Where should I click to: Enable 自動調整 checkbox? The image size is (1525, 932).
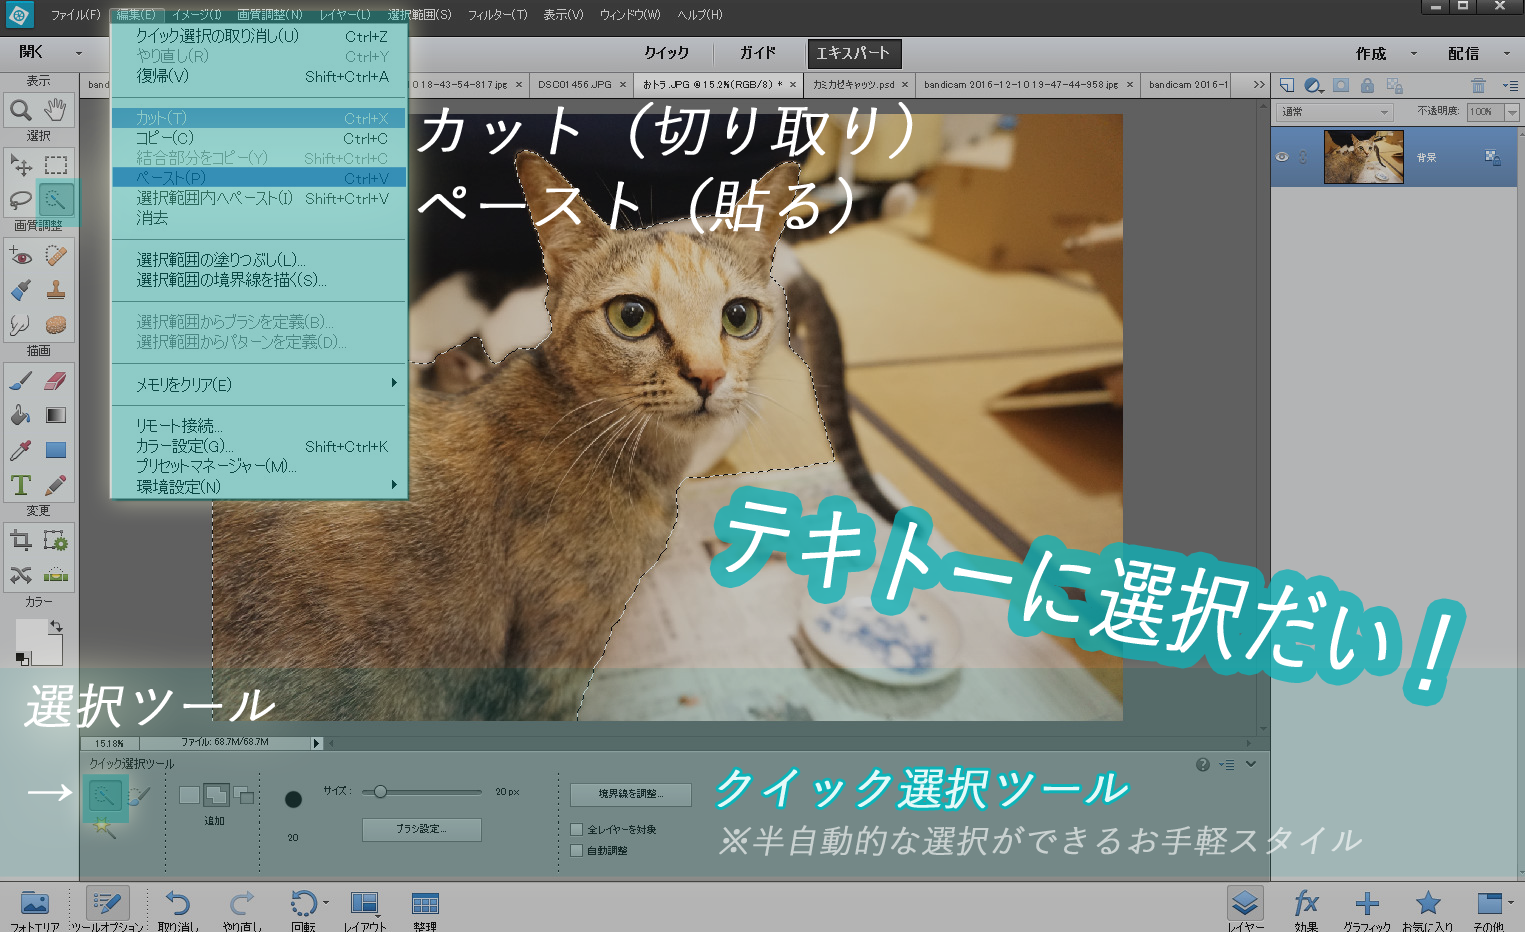pyautogui.click(x=576, y=850)
